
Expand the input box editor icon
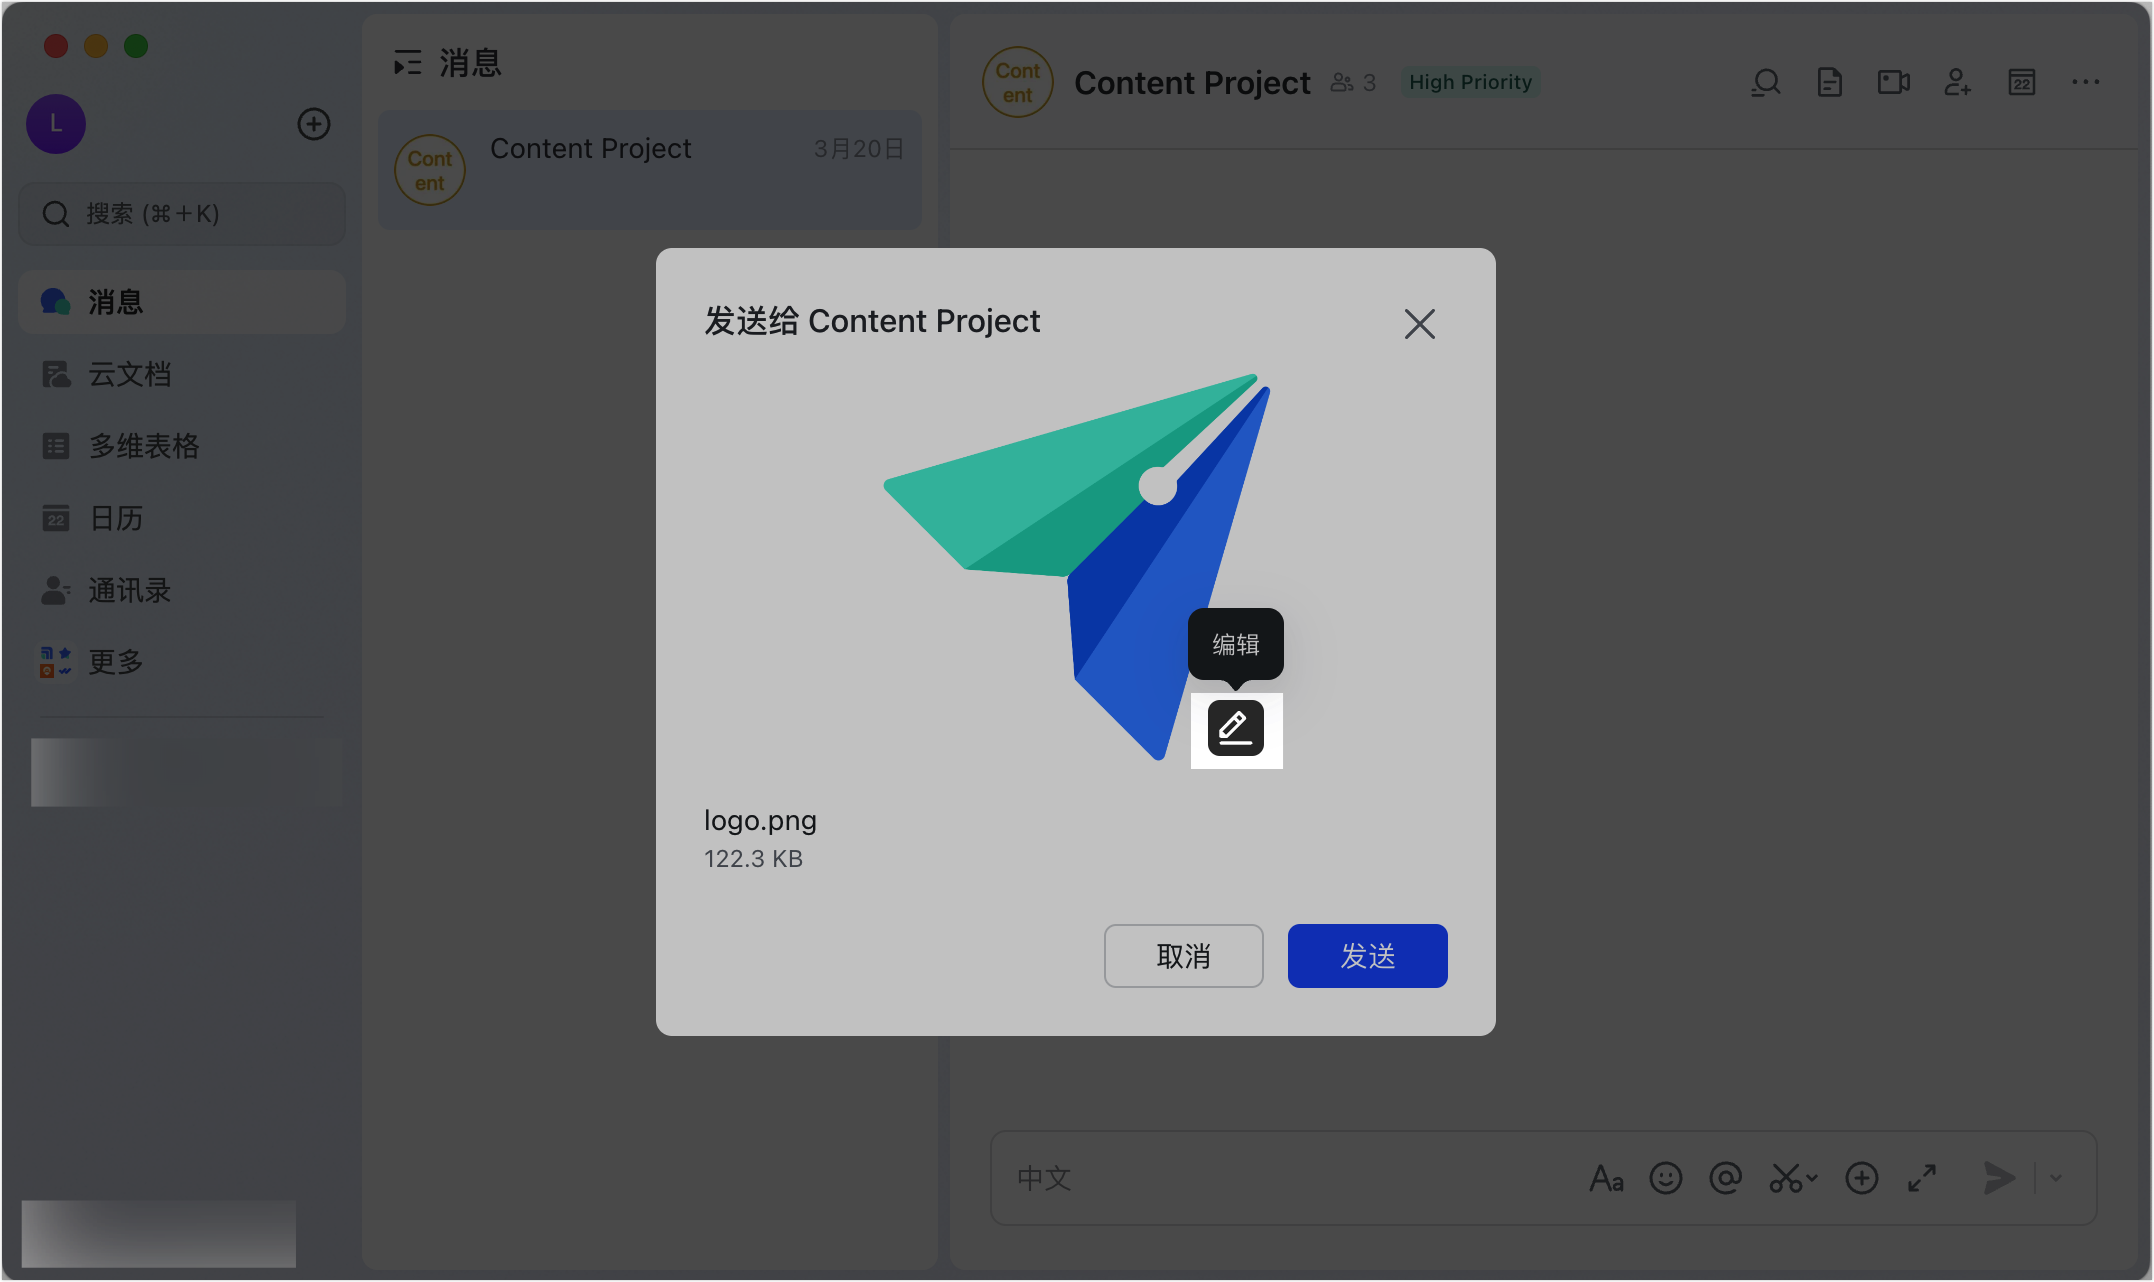click(1922, 1178)
